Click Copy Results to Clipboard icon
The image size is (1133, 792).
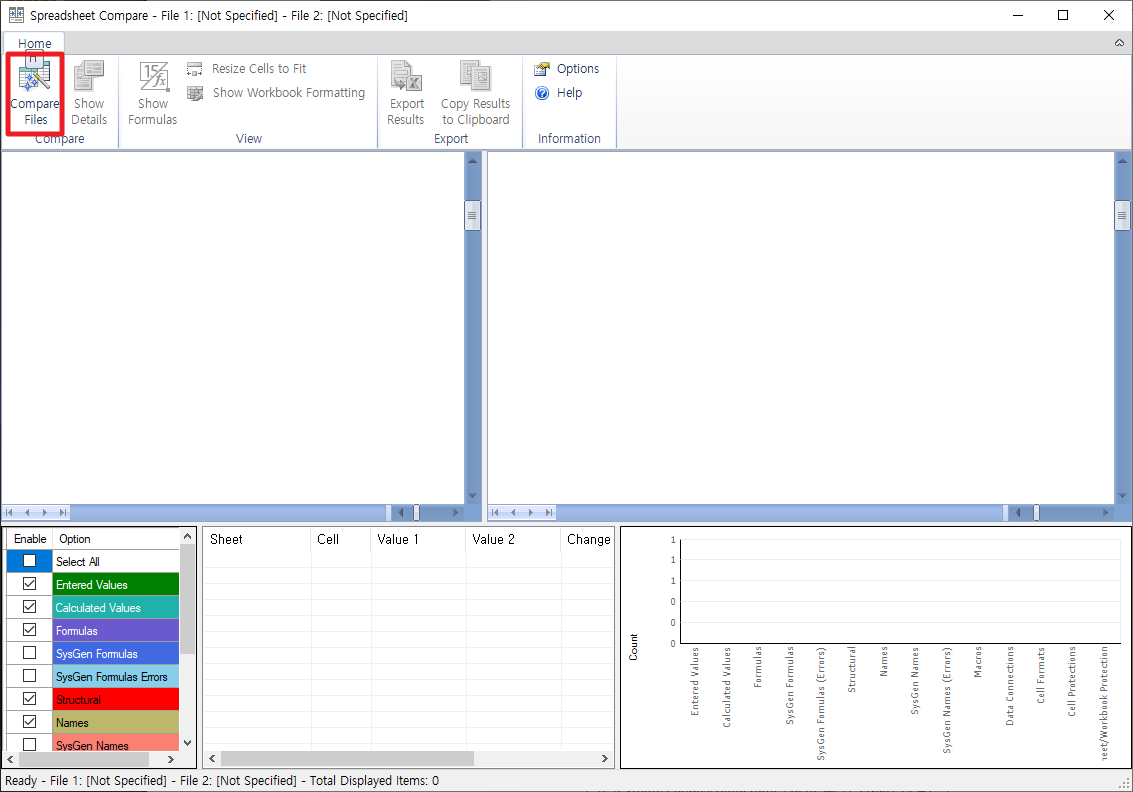pos(475,77)
